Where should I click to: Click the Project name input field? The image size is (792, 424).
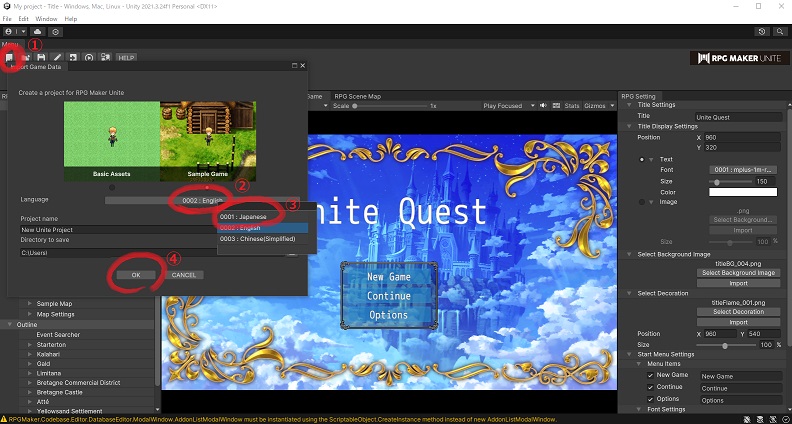119,229
